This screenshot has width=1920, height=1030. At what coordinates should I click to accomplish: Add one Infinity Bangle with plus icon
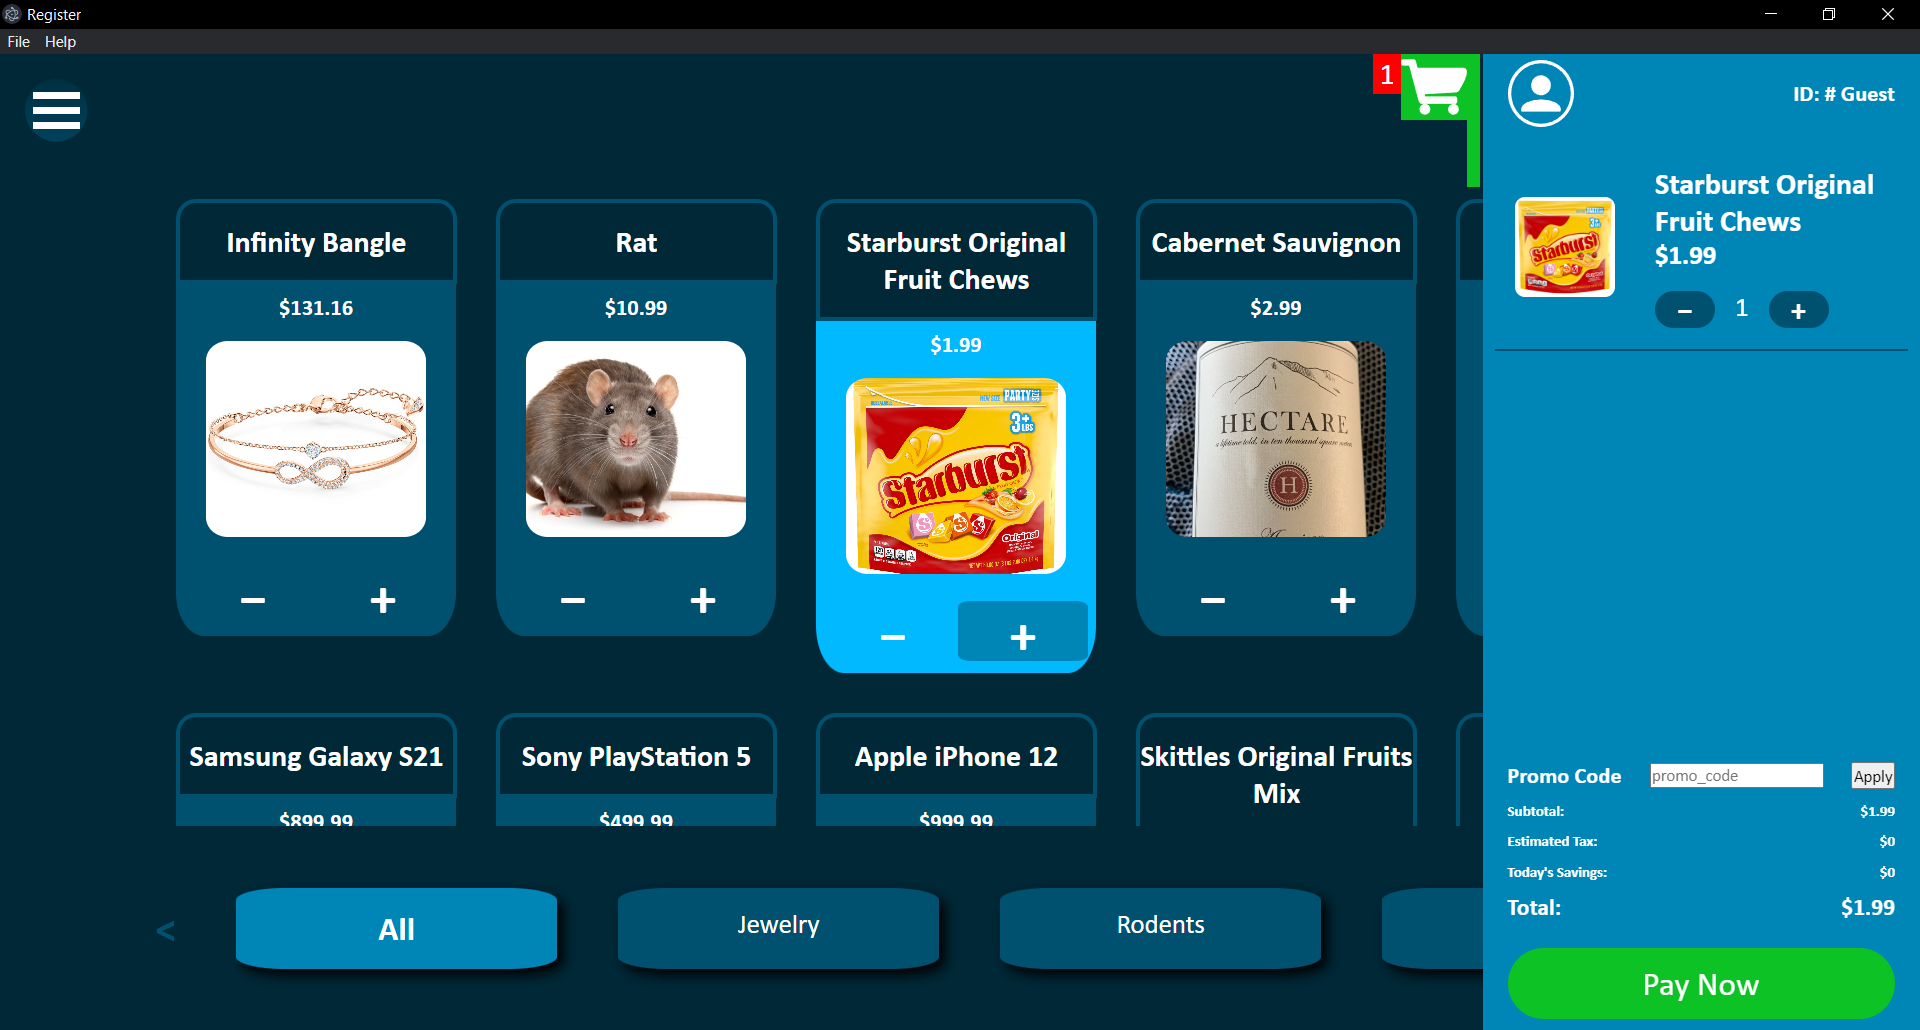pyautogui.click(x=383, y=600)
